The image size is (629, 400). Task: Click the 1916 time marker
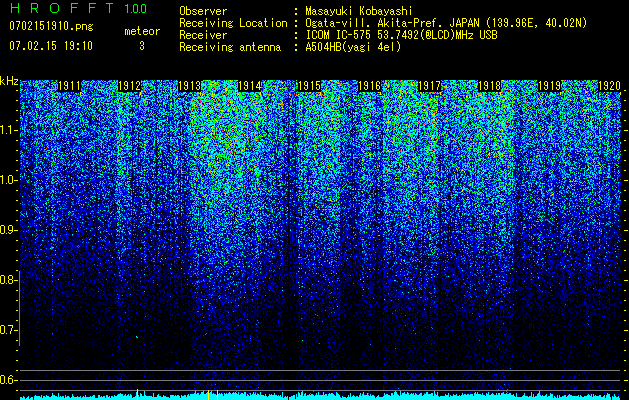[369, 86]
